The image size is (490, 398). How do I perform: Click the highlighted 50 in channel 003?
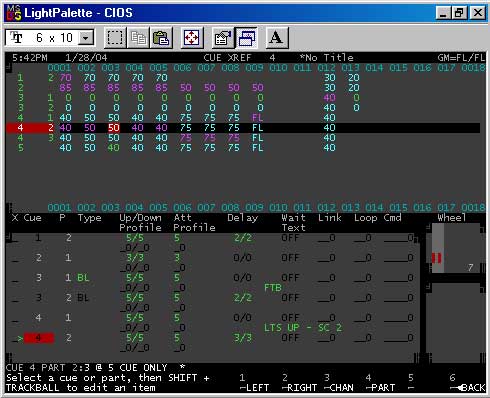coord(113,128)
